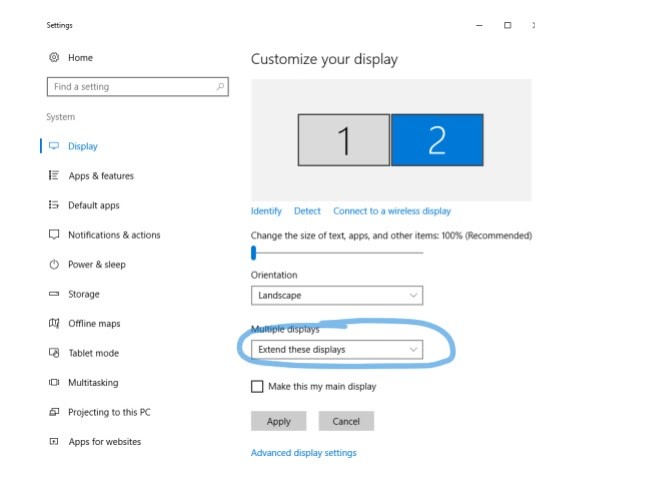This screenshot has height=480, width=672.
Task: Click the Cancel button
Action: pos(346,421)
